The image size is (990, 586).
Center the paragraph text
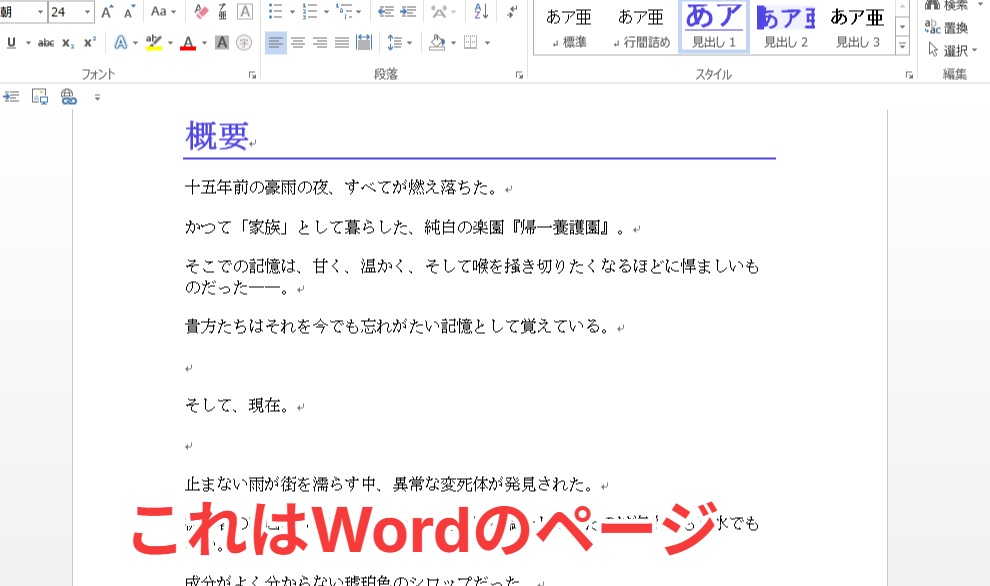[x=298, y=43]
